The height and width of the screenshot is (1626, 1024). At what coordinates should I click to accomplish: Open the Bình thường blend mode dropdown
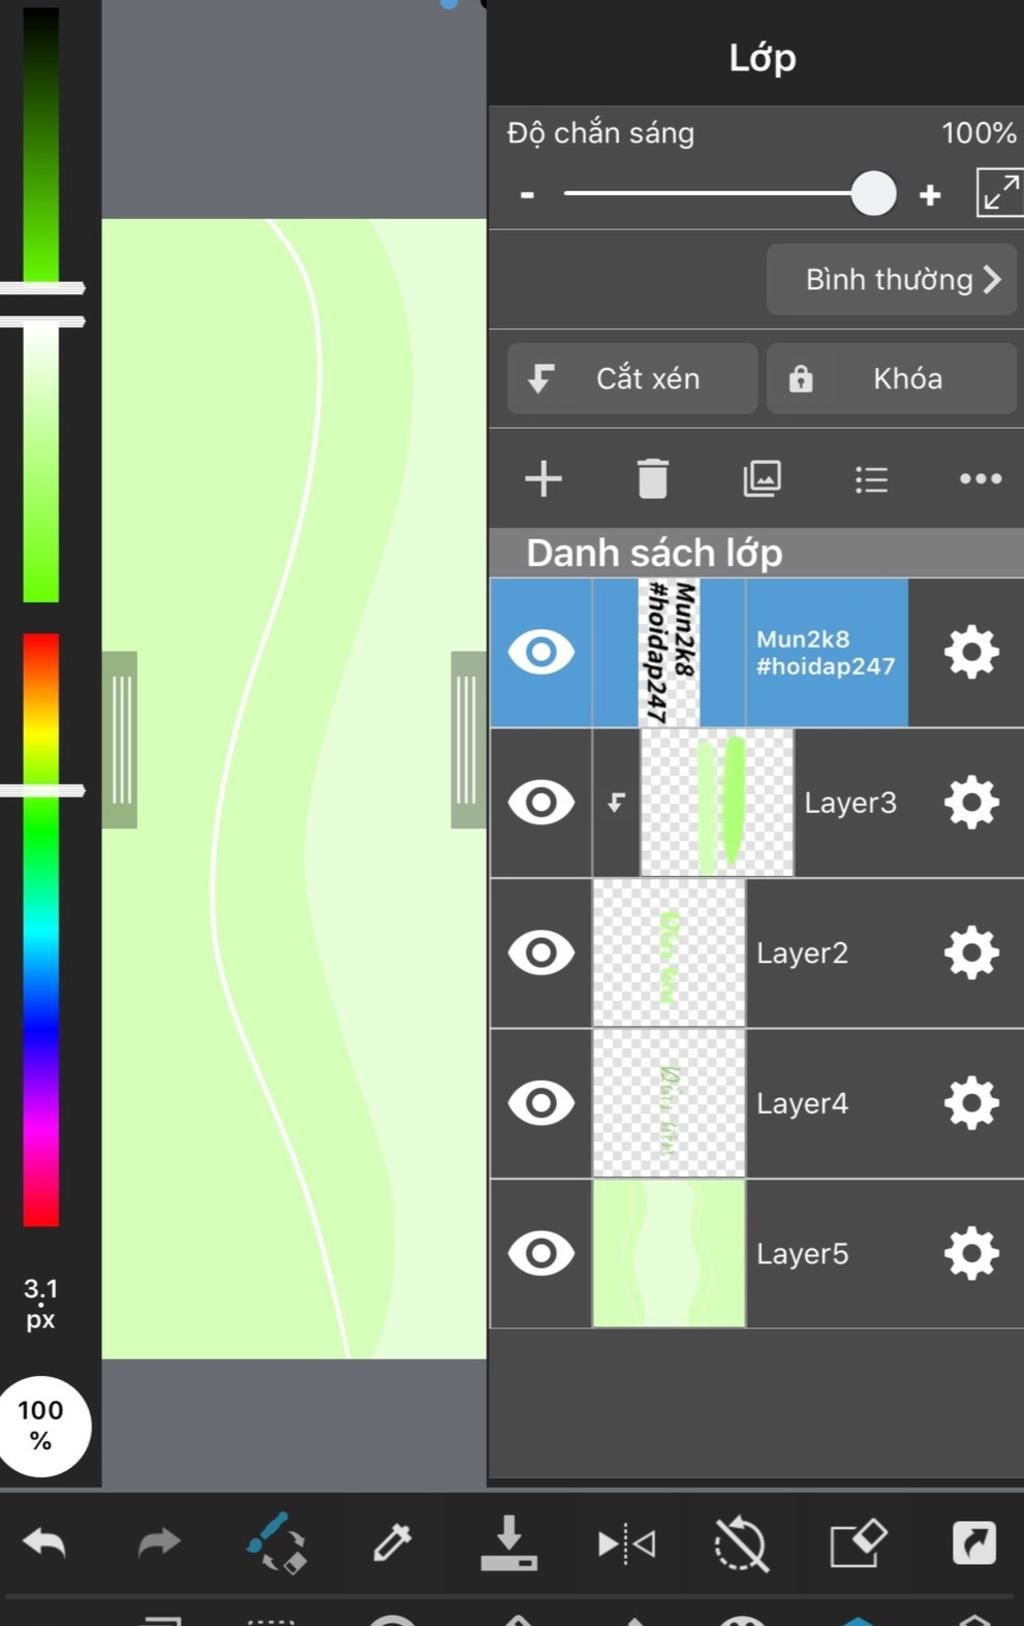point(891,279)
